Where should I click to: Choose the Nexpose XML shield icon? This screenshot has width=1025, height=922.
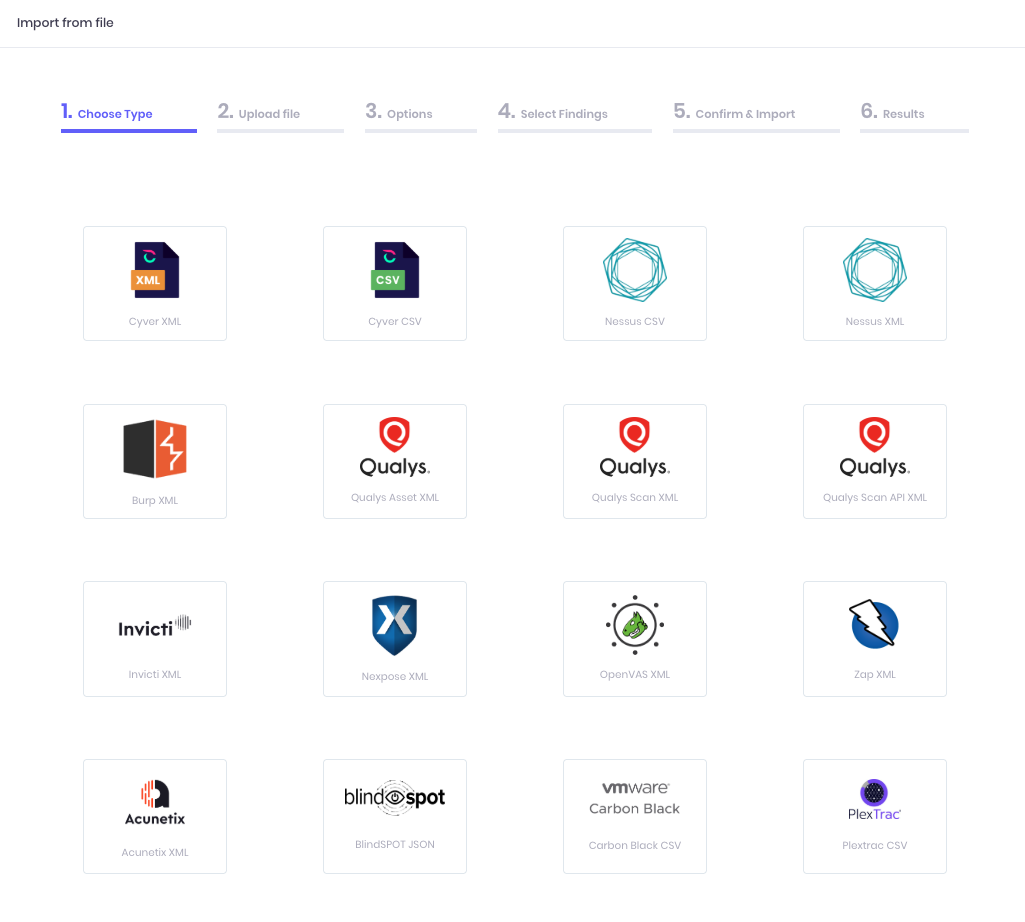pyautogui.click(x=395, y=626)
